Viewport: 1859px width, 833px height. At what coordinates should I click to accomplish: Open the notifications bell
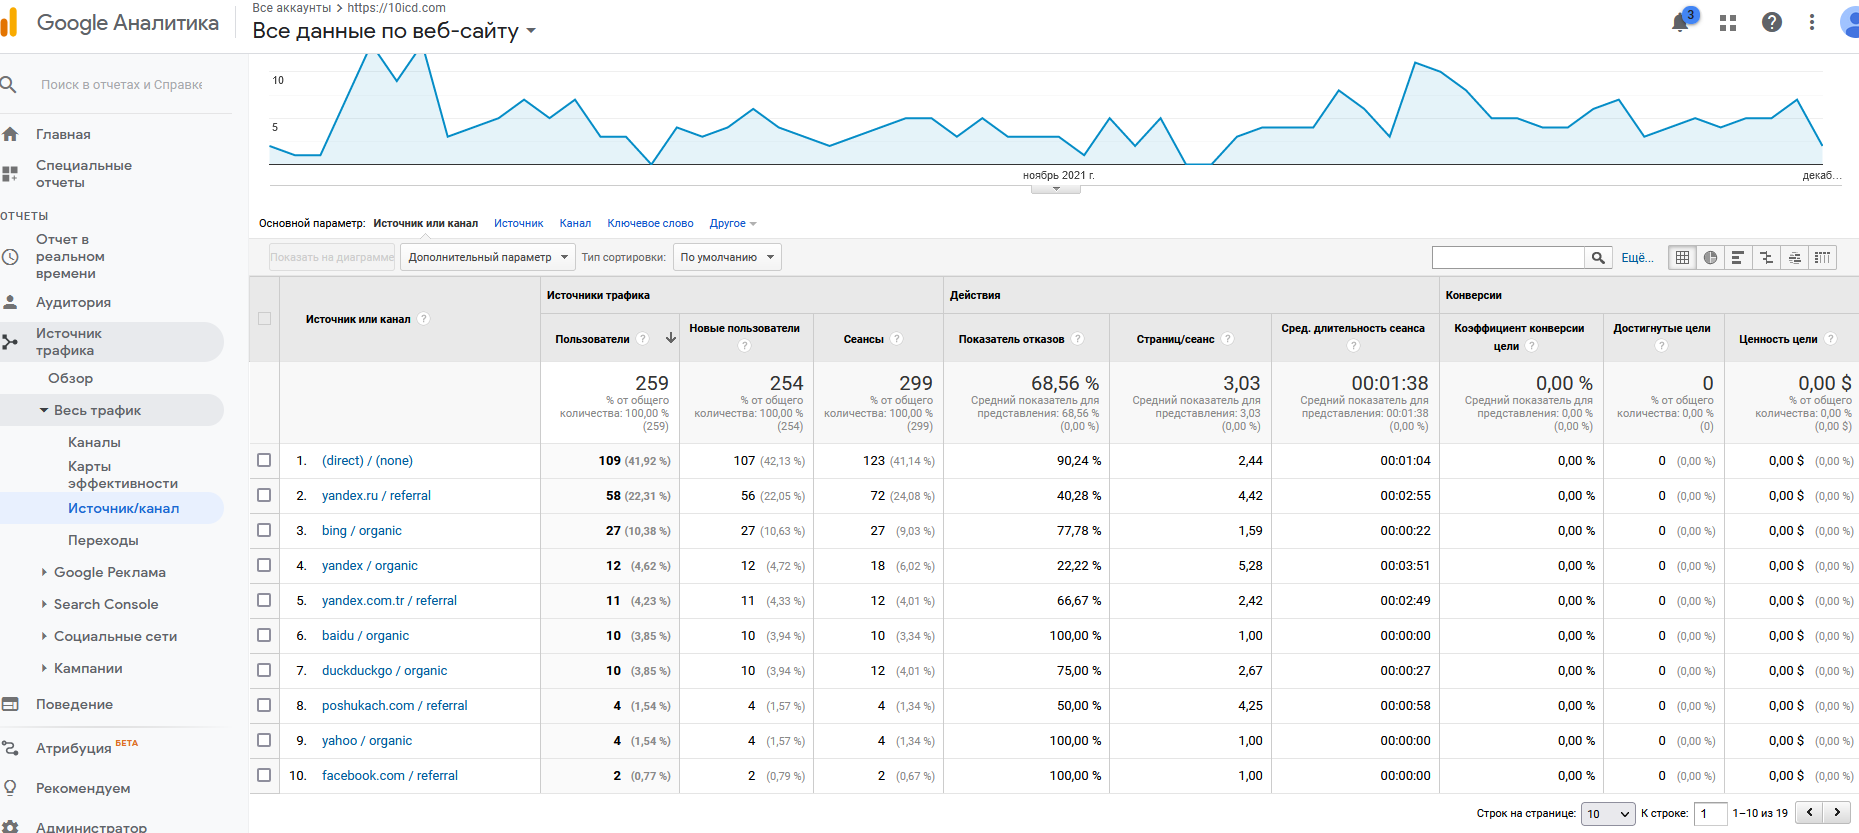pos(1681,22)
